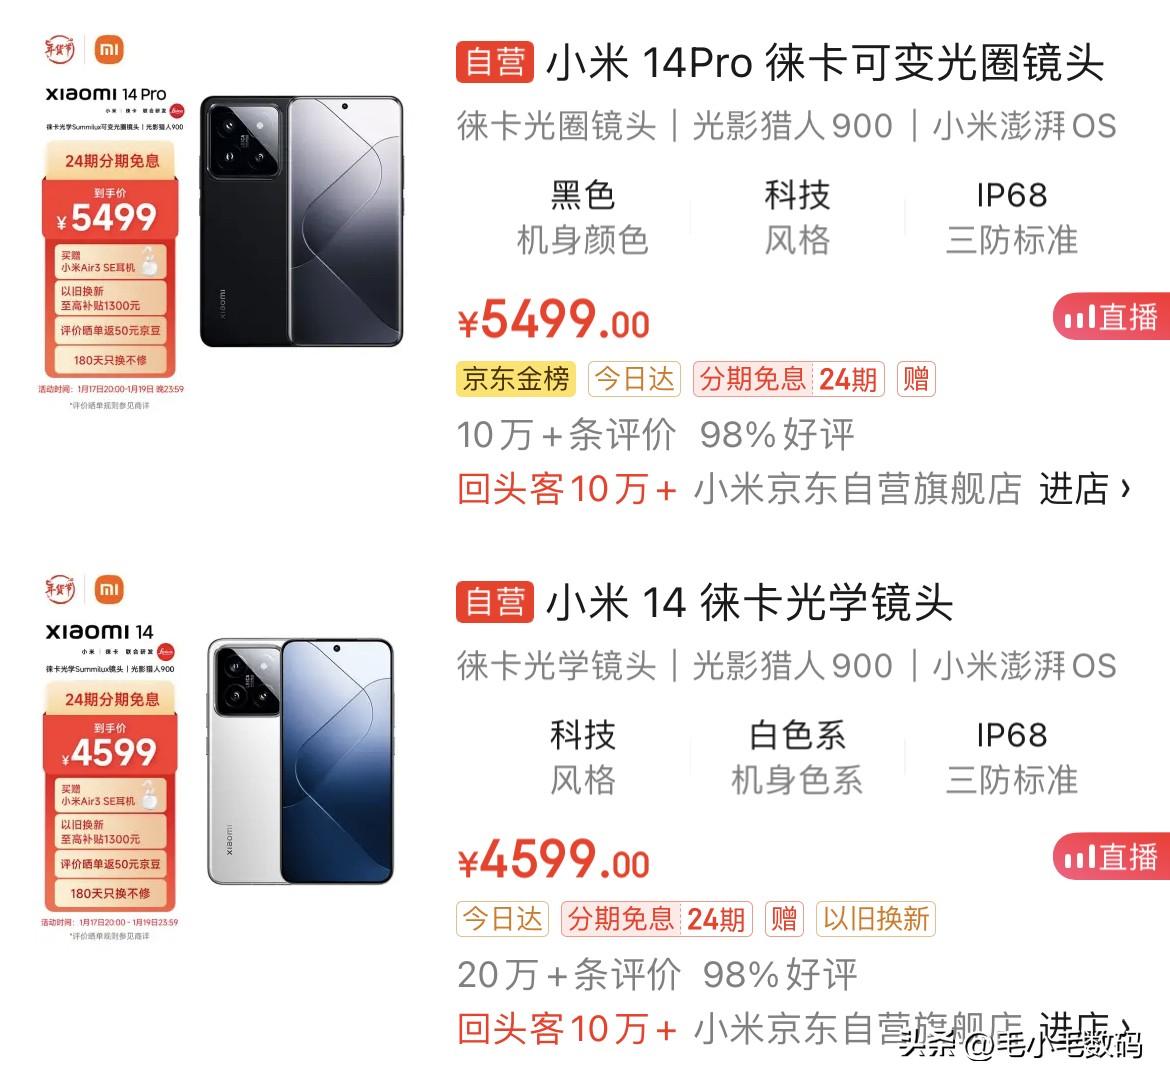View the 10万+条评价 reviews for 14Pro

tap(566, 434)
